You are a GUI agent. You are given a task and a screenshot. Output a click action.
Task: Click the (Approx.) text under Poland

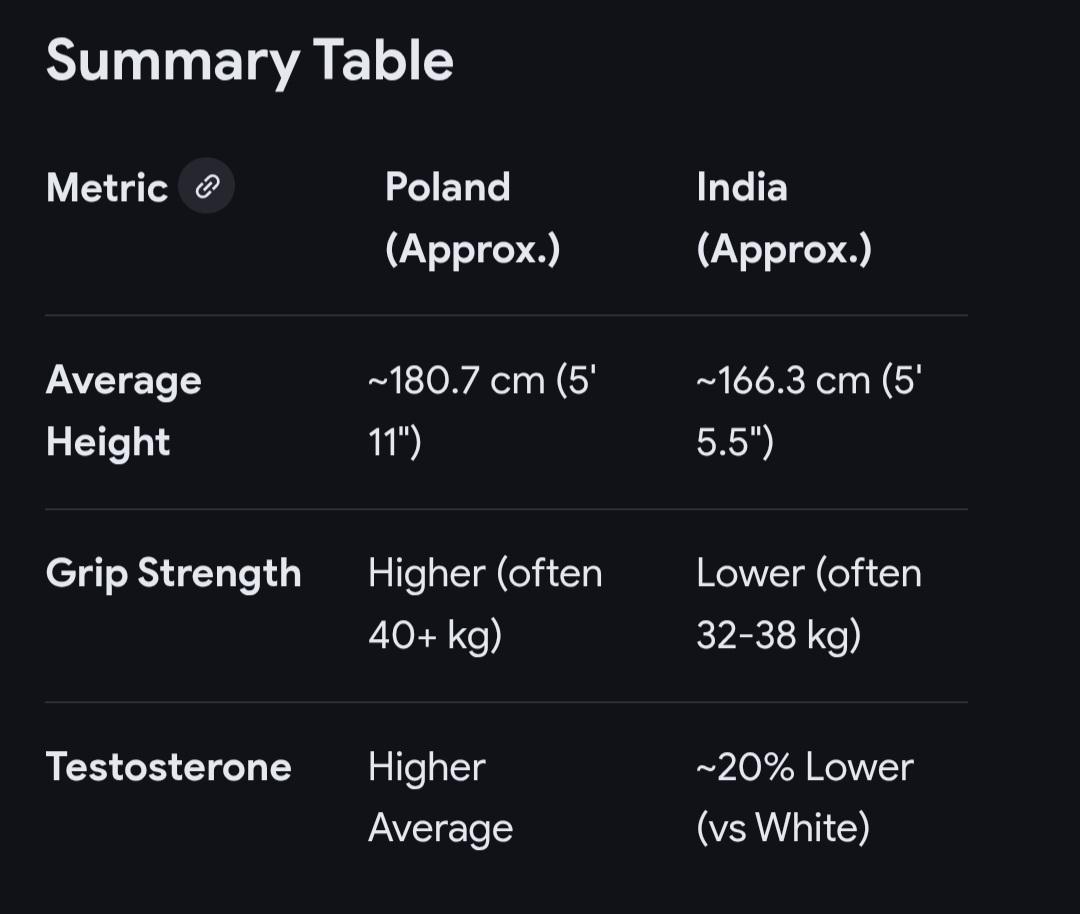(x=473, y=249)
